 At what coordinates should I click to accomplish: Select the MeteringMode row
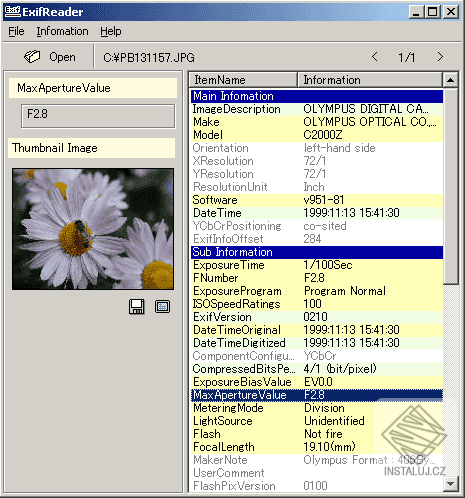(317, 408)
